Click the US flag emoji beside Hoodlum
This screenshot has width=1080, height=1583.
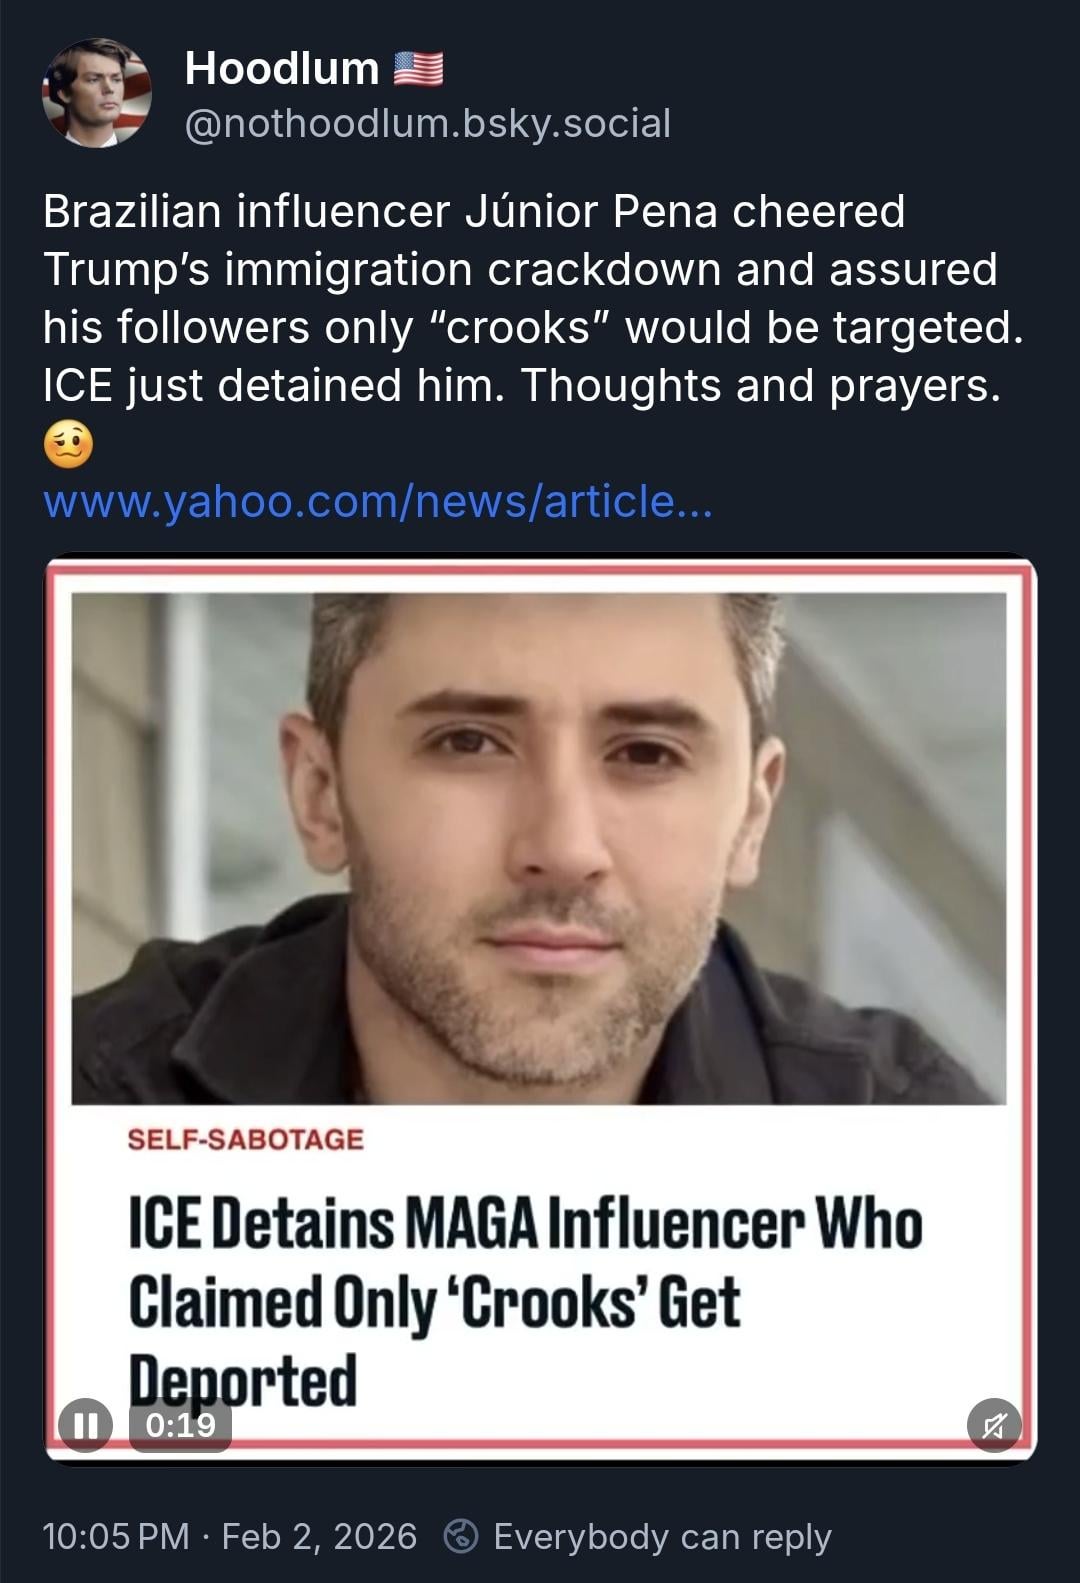pos(418,68)
